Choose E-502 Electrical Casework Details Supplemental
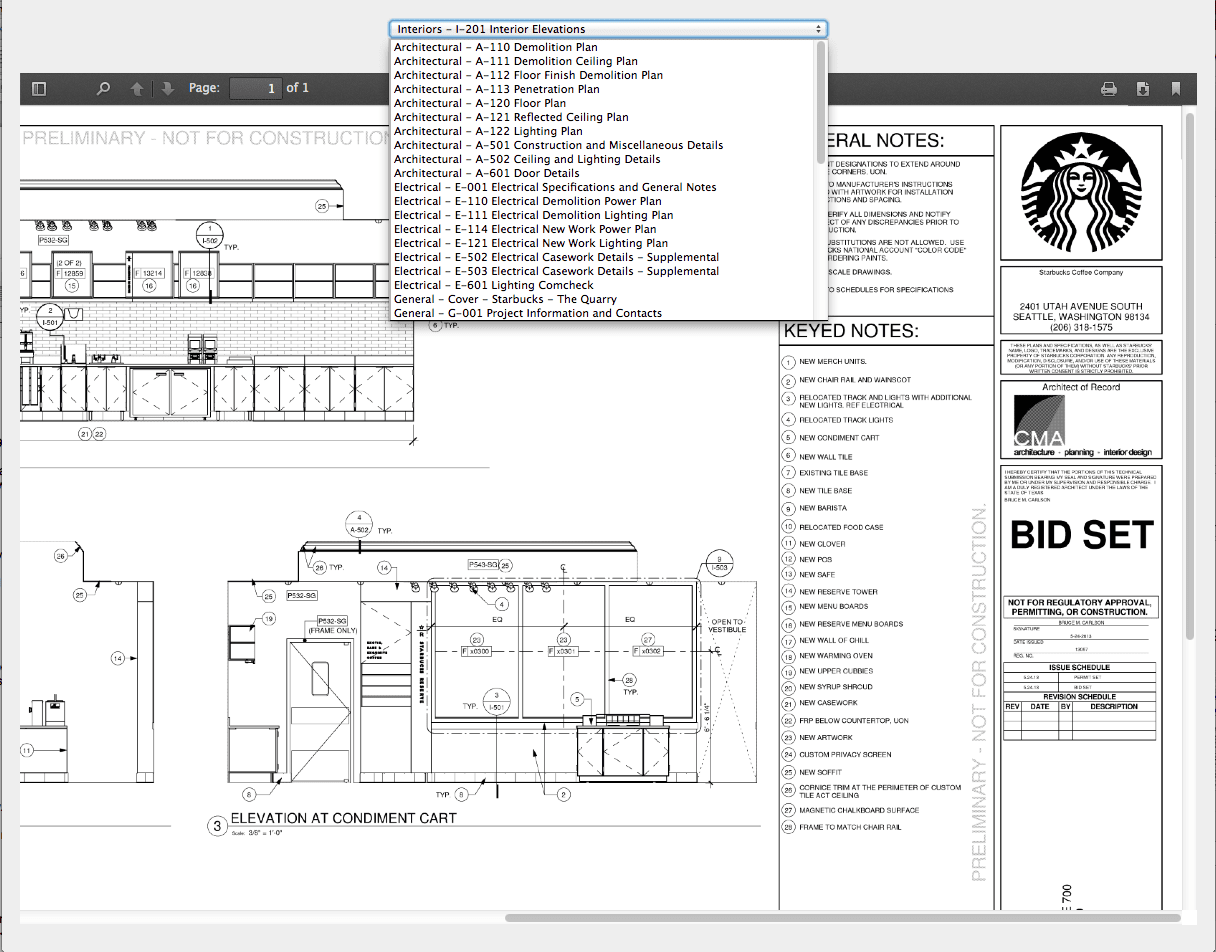 pyautogui.click(x=603, y=257)
